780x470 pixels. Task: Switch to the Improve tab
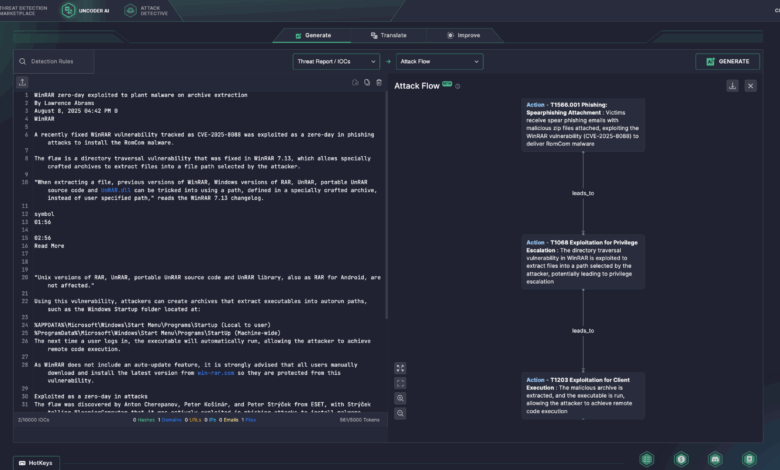pyautogui.click(x=463, y=35)
